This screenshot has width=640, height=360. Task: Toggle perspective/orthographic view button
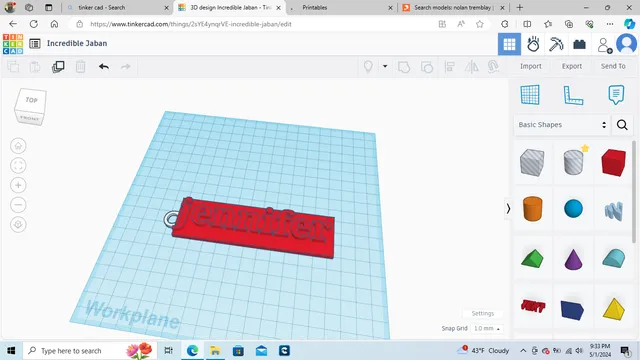(x=18, y=224)
